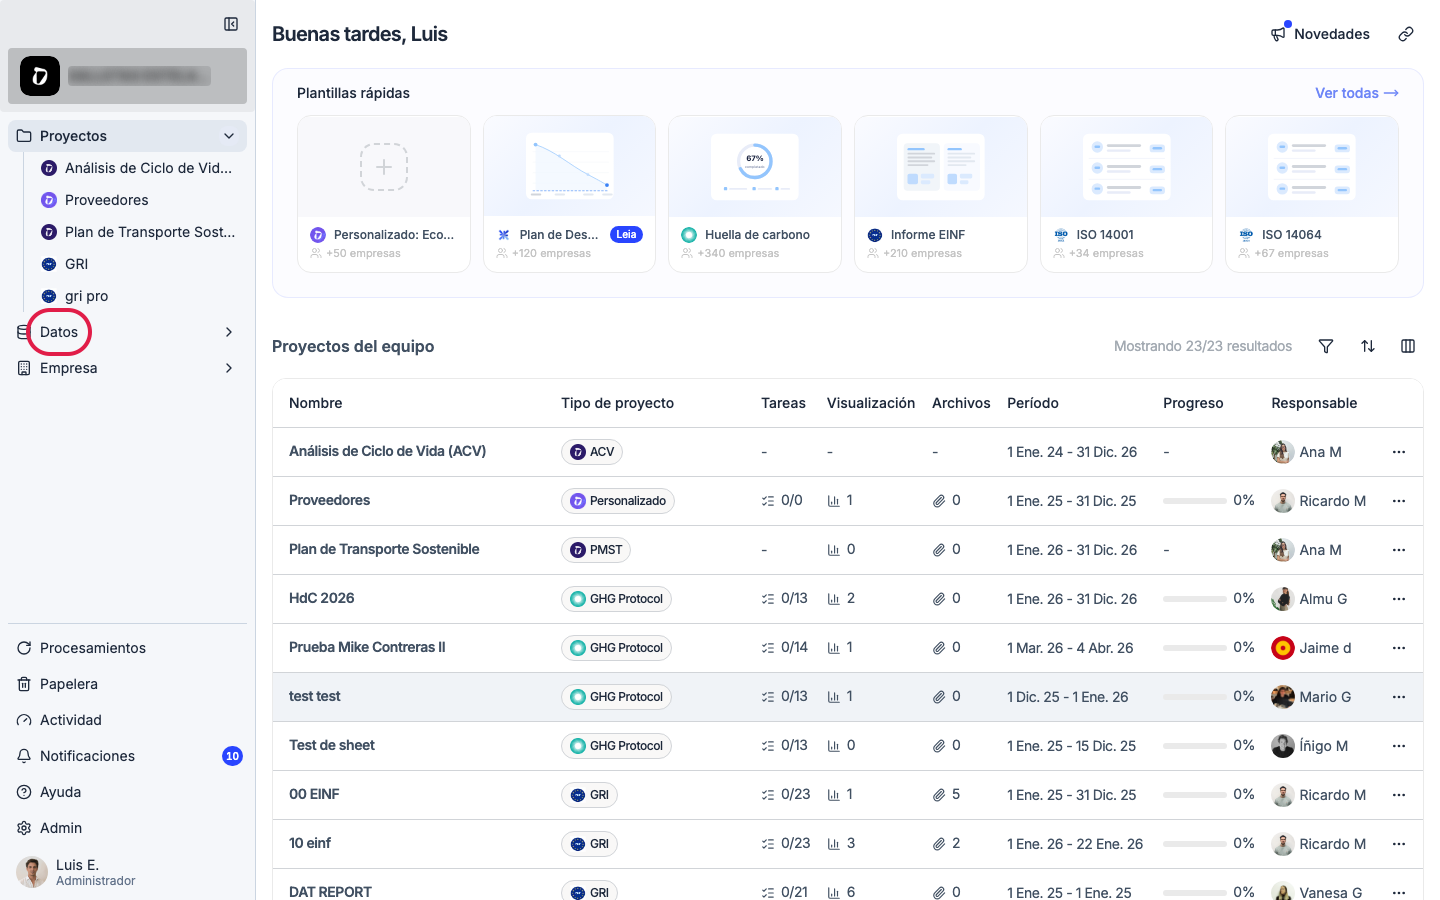The height and width of the screenshot is (900, 1440).
Task: Click the Empresa building icon
Action: point(24,368)
